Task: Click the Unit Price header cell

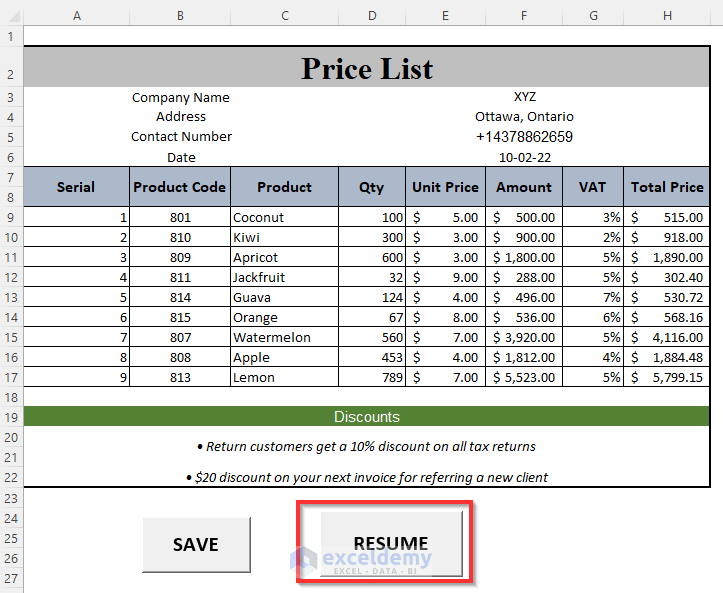Action: click(x=445, y=187)
